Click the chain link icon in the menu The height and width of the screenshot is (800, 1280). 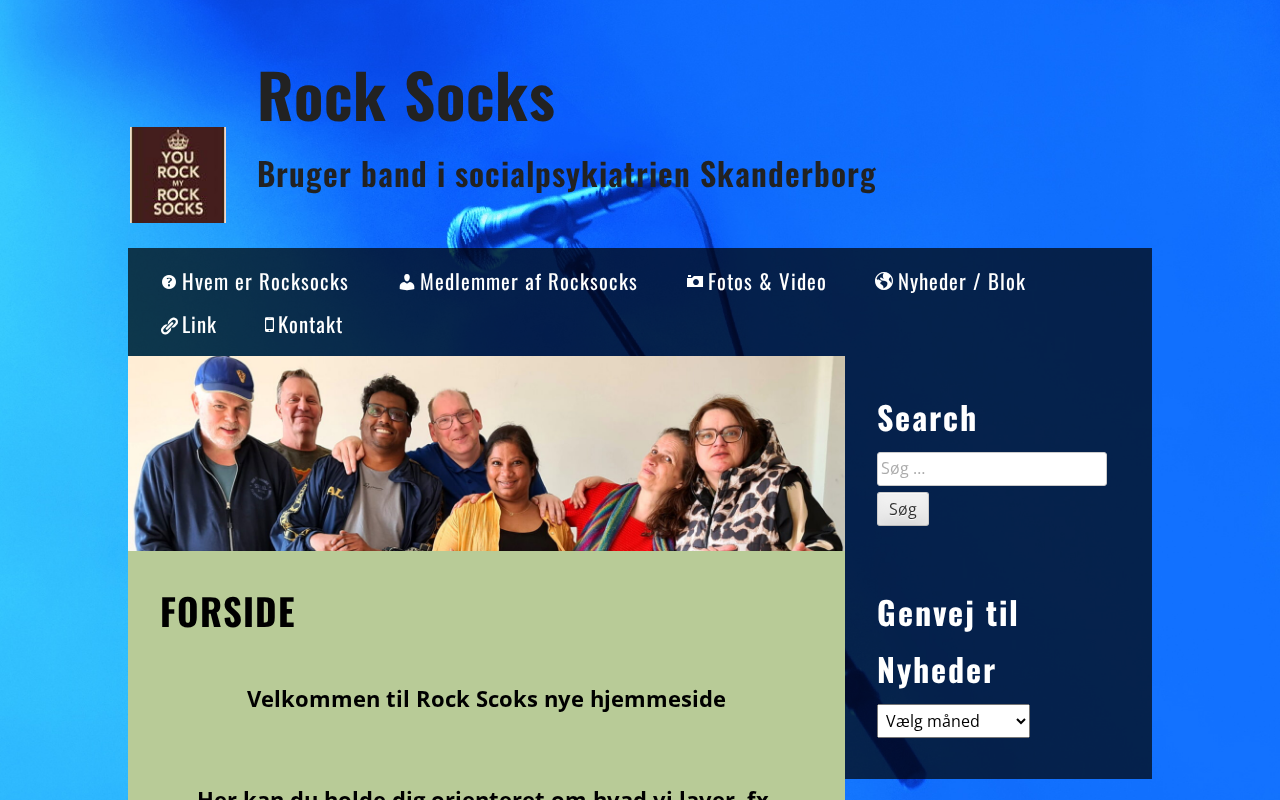click(x=169, y=325)
